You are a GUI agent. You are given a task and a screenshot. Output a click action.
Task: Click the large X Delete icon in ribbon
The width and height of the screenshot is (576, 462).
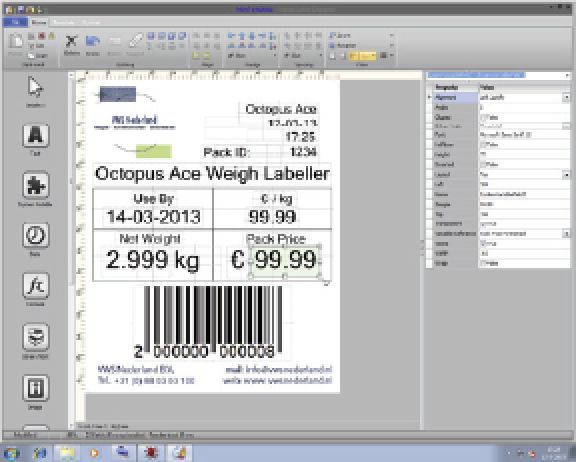click(x=71, y=41)
